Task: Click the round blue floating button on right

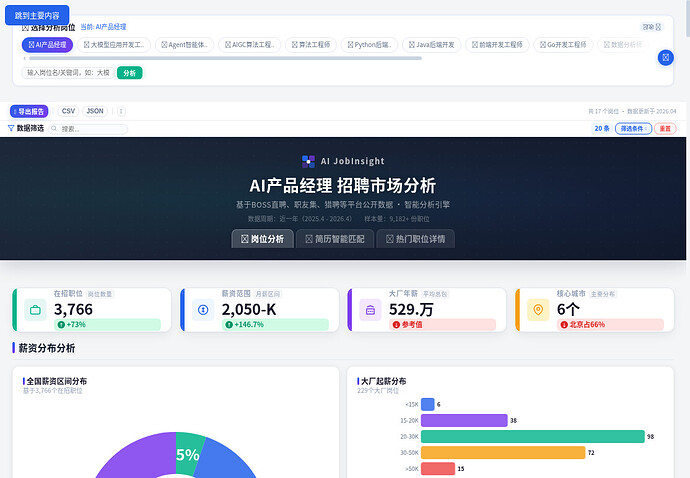Action: click(665, 57)
